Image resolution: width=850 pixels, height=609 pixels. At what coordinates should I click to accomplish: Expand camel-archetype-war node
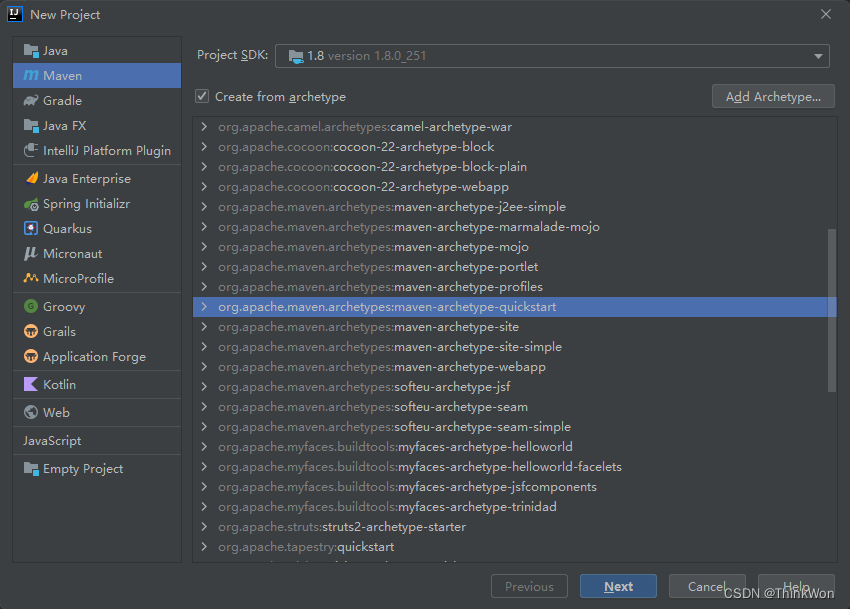point(204,127)
